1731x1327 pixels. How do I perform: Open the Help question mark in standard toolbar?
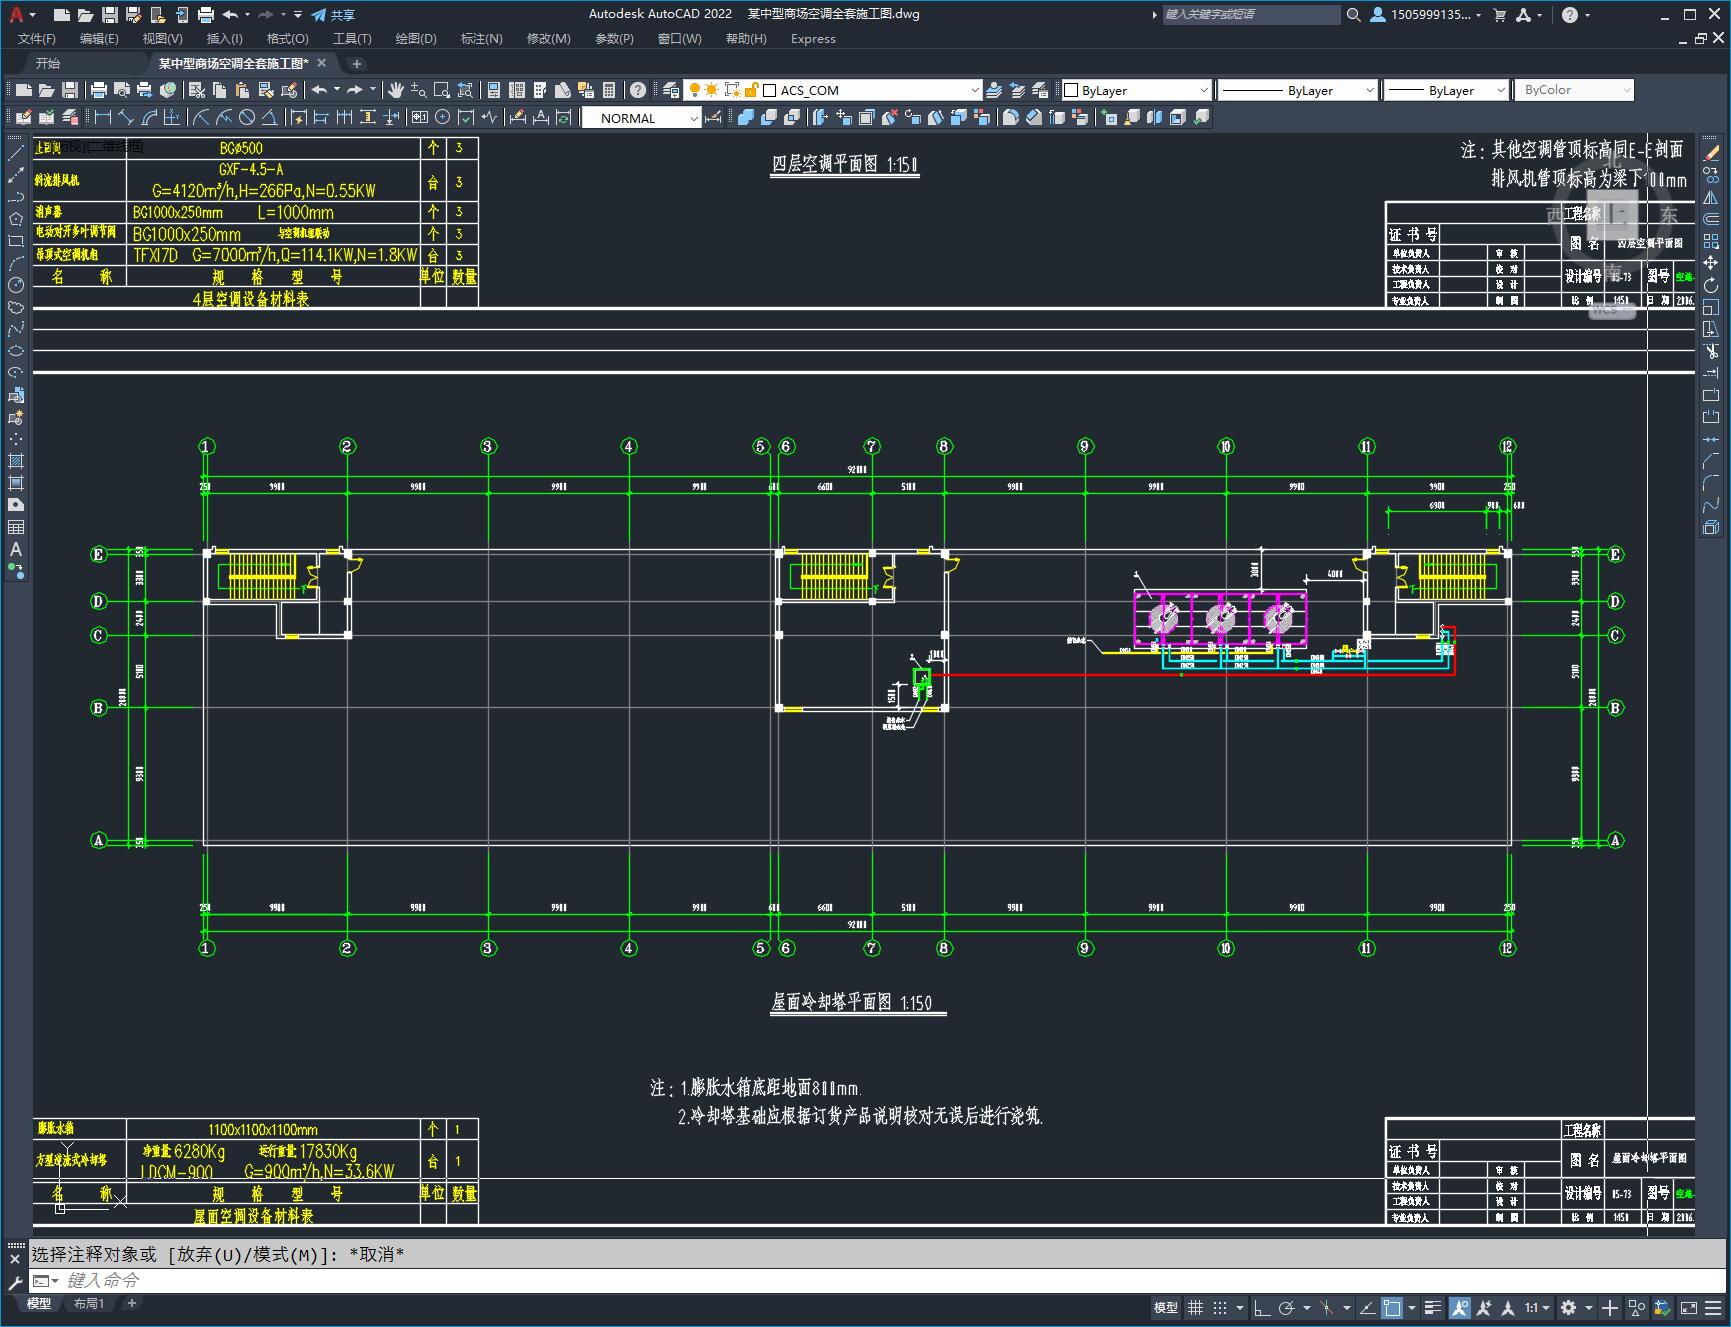tap(637, 90)
